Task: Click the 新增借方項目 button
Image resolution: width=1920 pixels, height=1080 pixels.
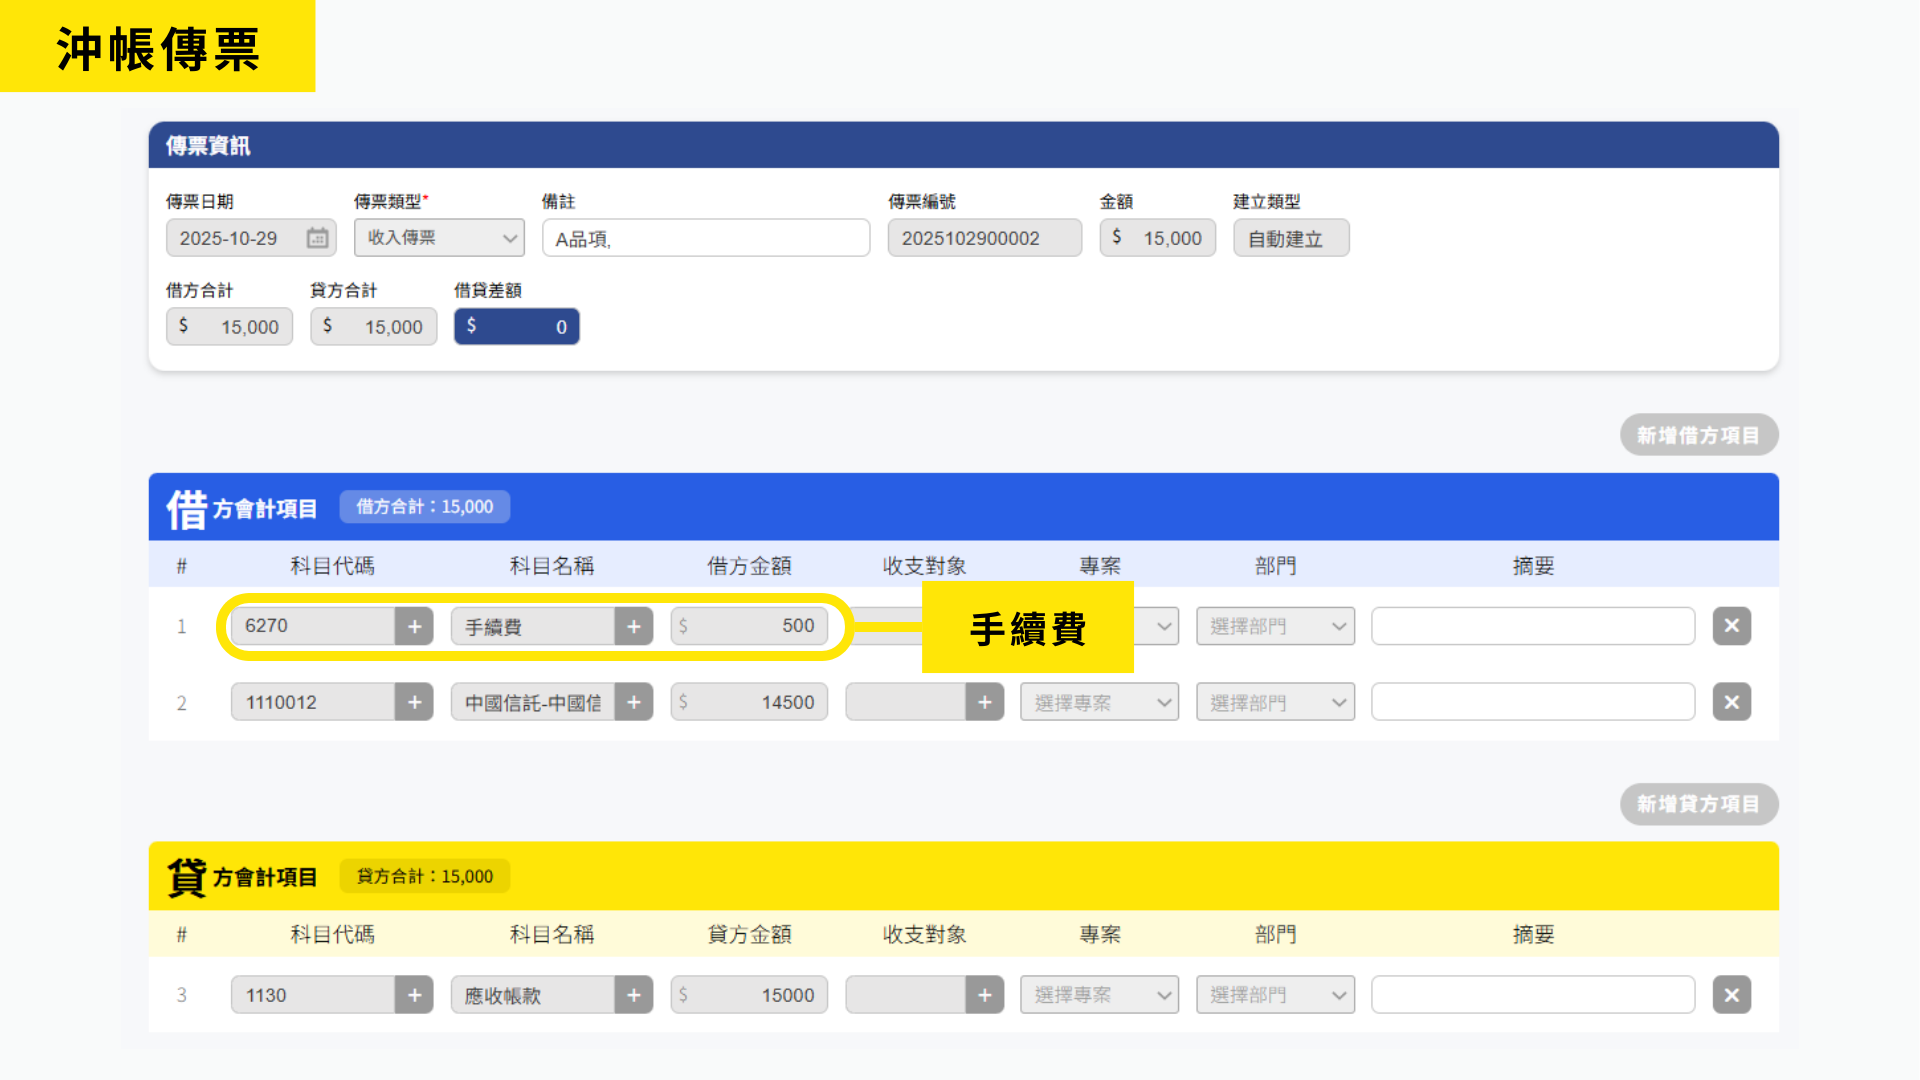Action: click(1698, 435)
